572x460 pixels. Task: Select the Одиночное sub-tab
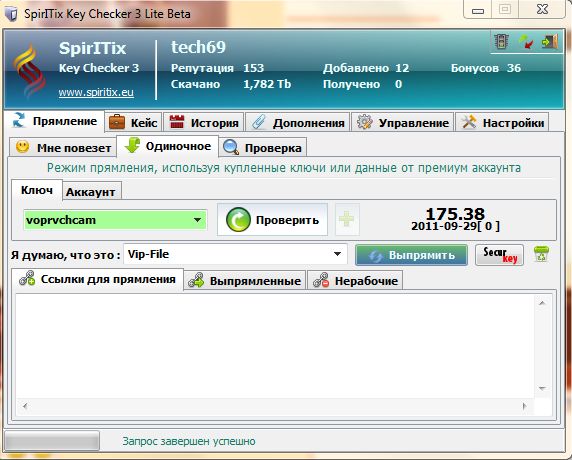(167, 146)
